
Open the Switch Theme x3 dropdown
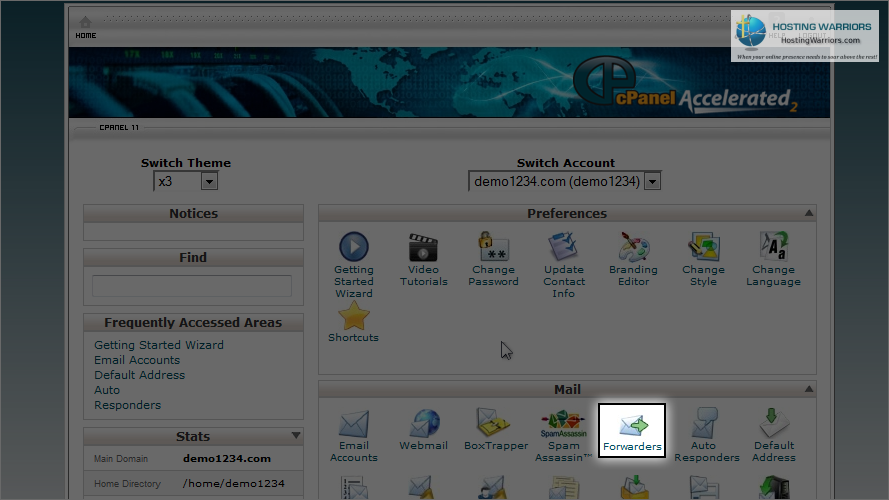[x=185, y=181]
